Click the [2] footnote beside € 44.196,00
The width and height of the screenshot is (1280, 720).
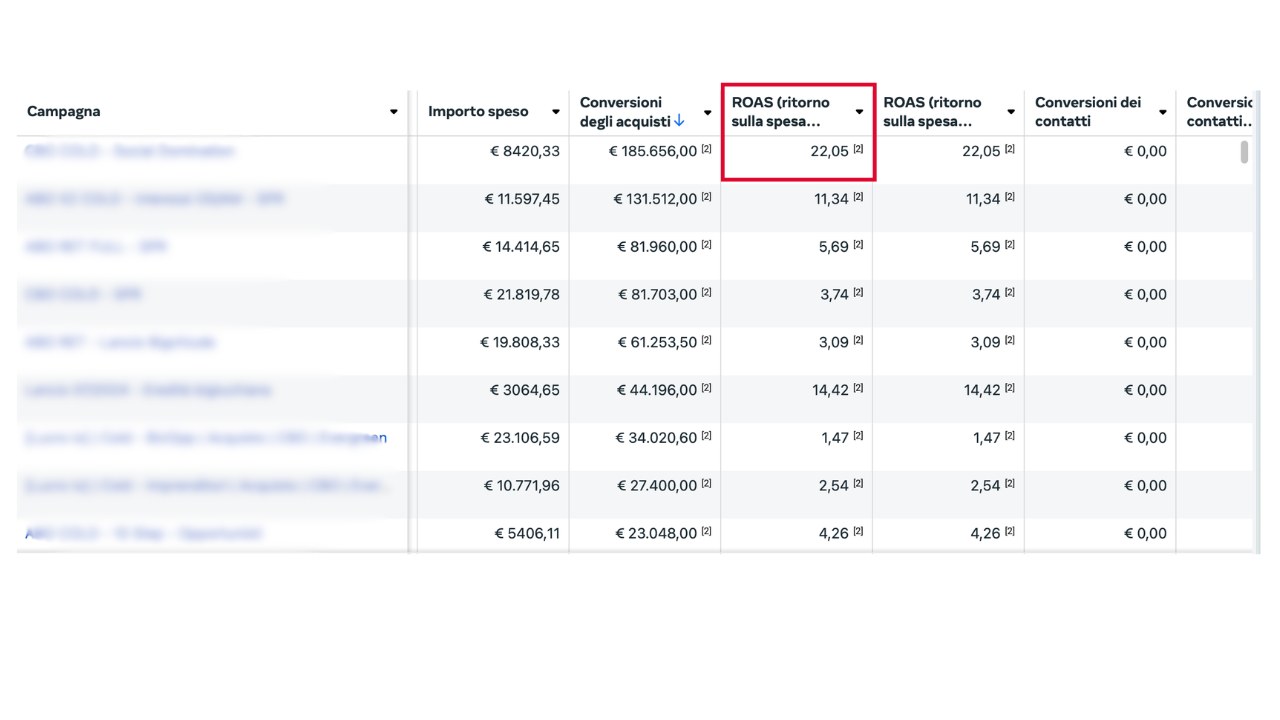(706, 389)
